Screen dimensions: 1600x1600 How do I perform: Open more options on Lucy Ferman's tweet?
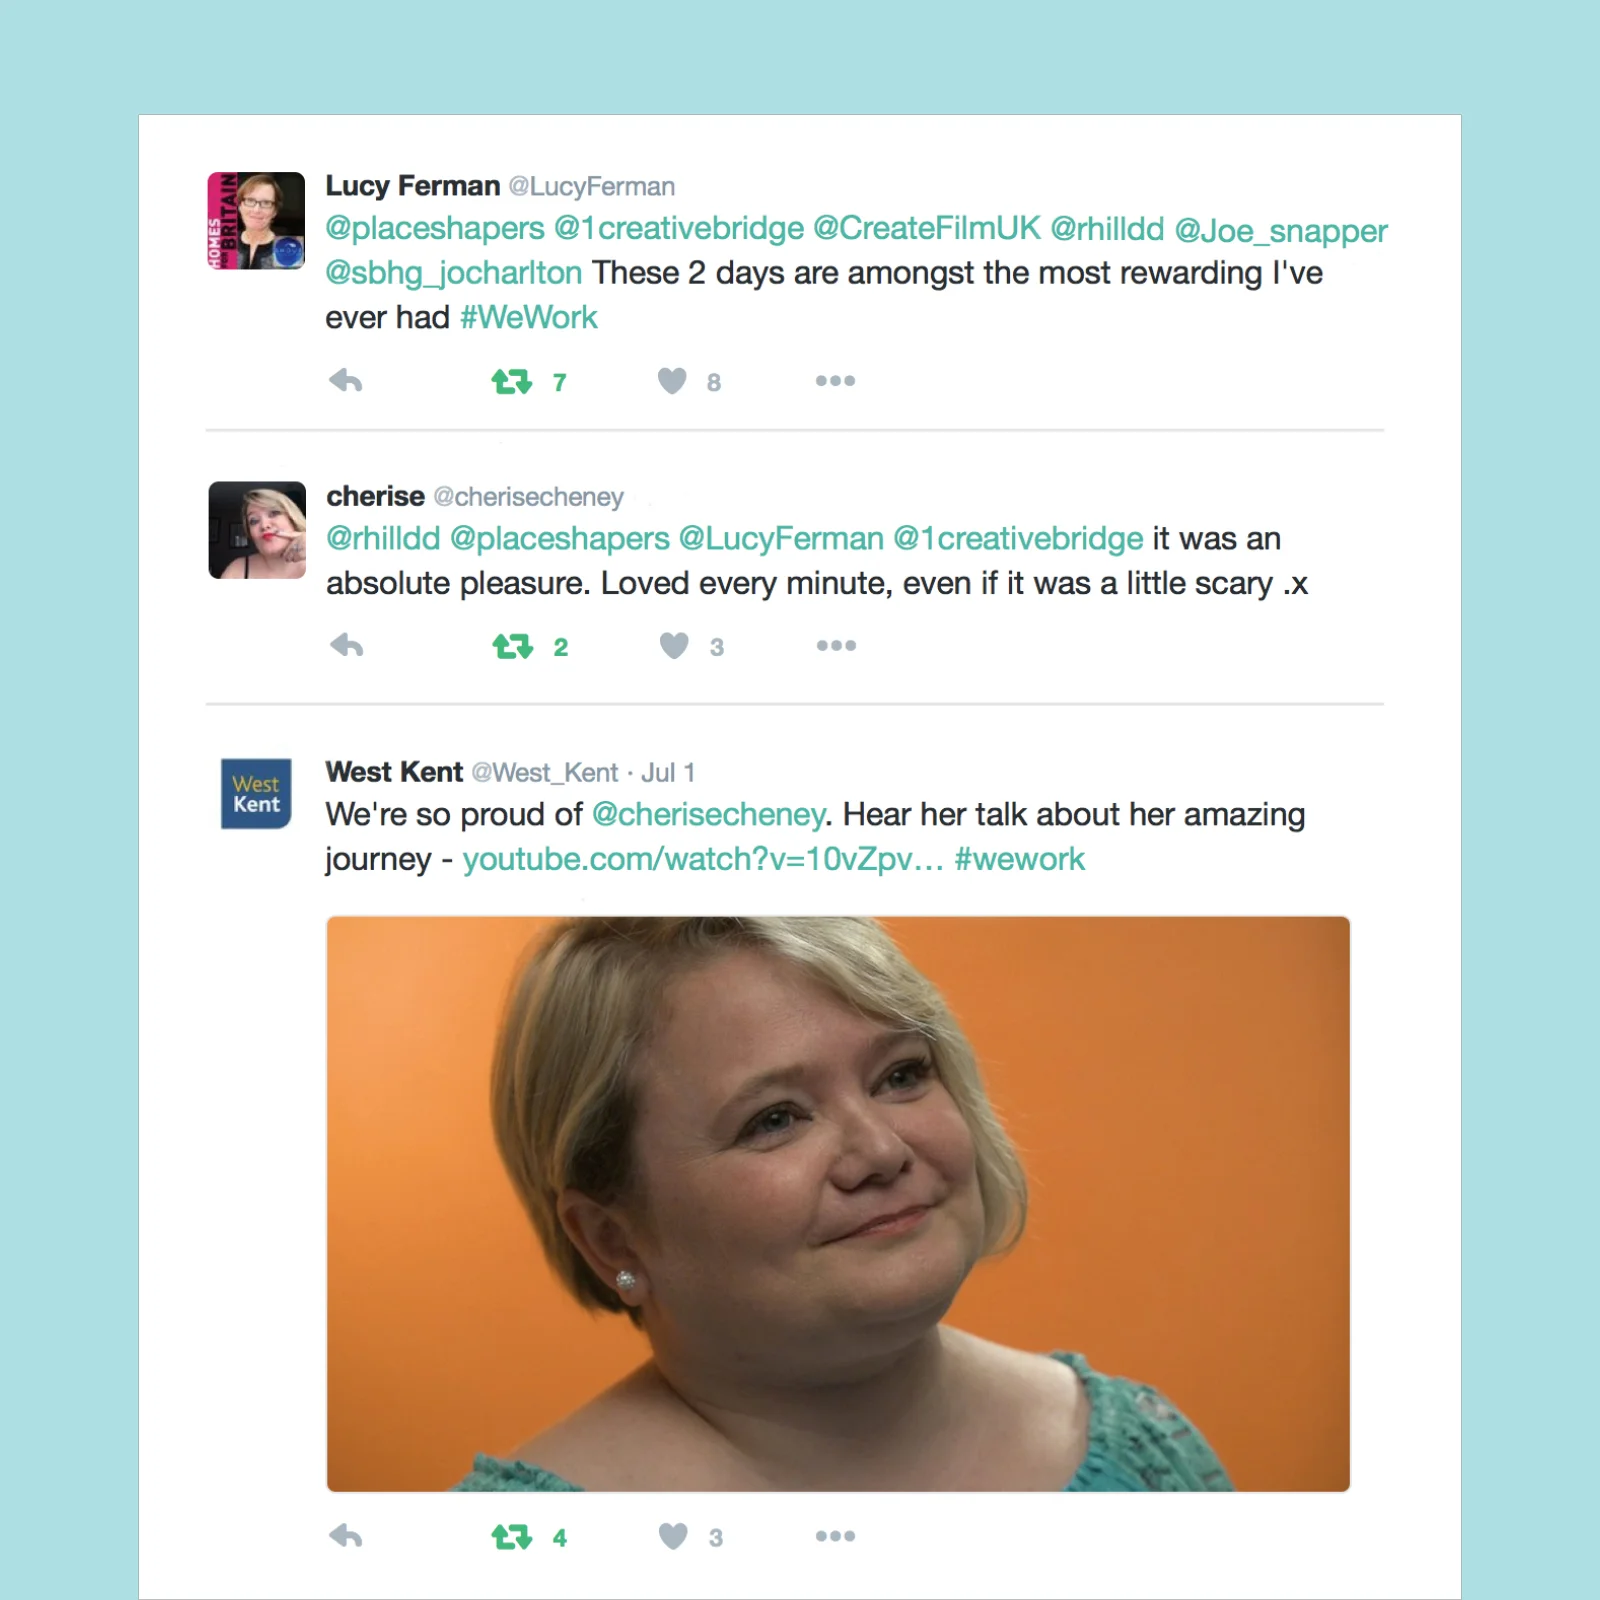click(x=835, y=381)
